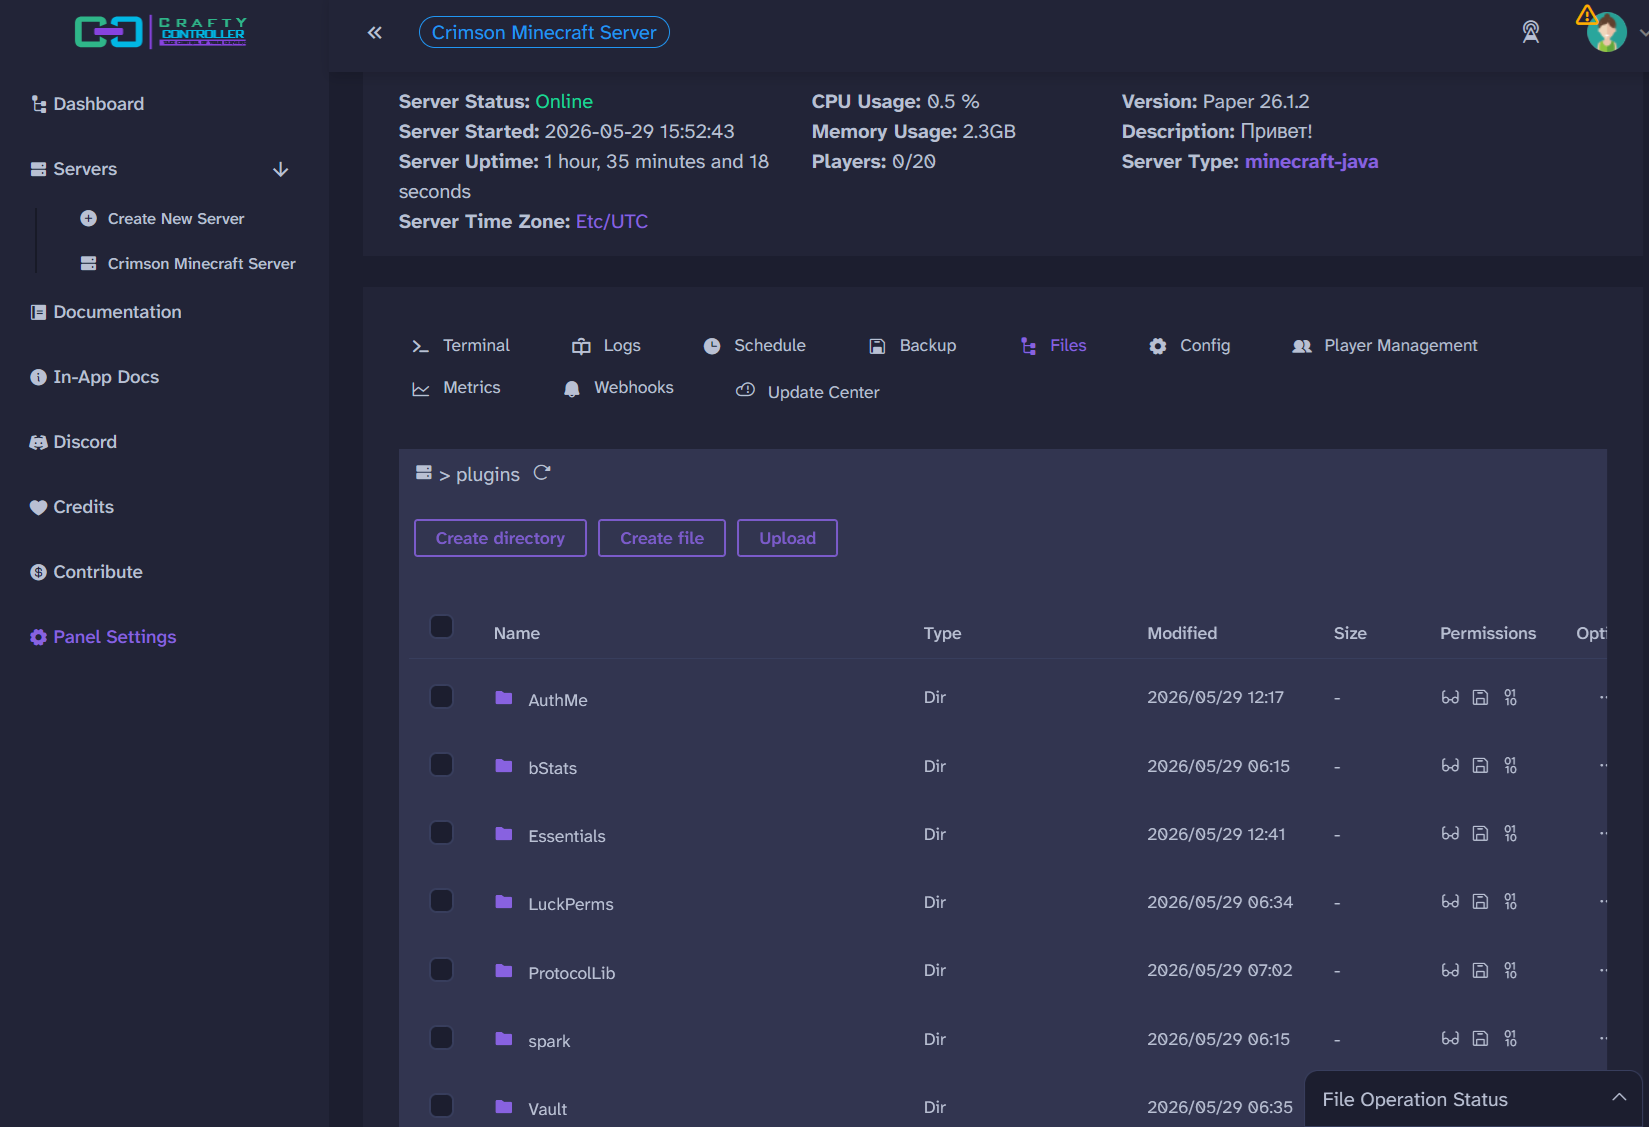Collapse the Servers list with its arrow

(x=281, y=169)
